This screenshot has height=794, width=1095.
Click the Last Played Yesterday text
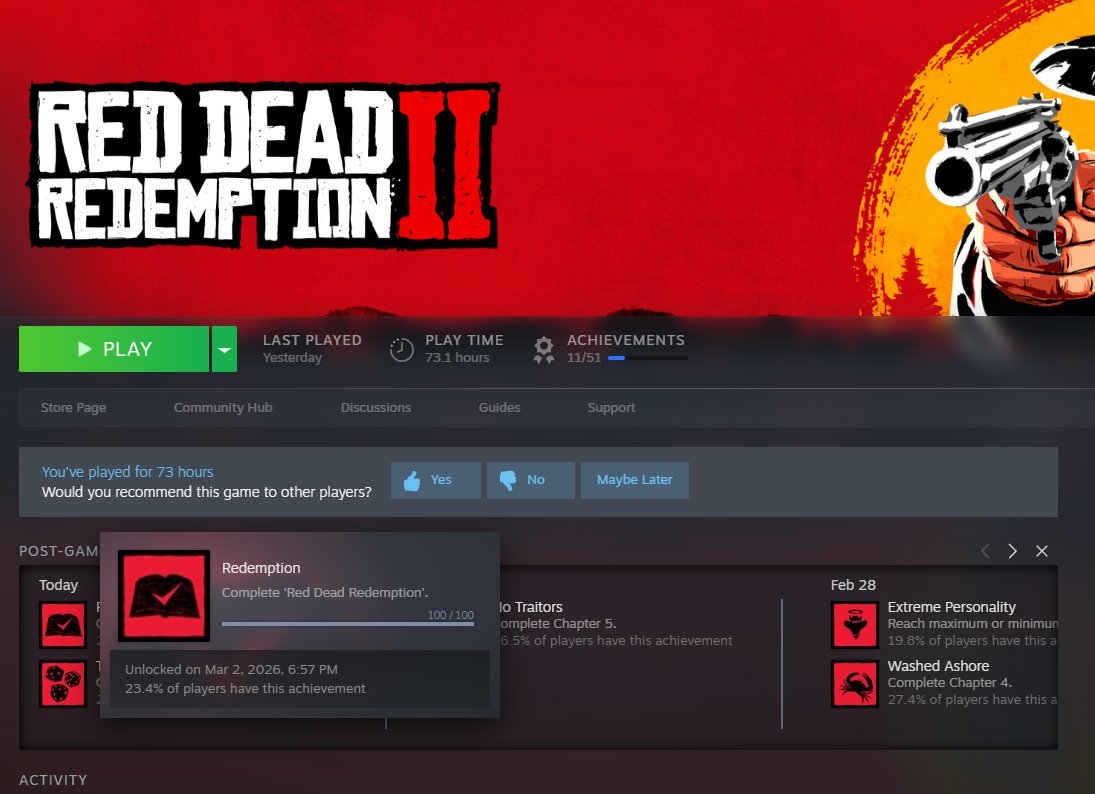[312, 348]
